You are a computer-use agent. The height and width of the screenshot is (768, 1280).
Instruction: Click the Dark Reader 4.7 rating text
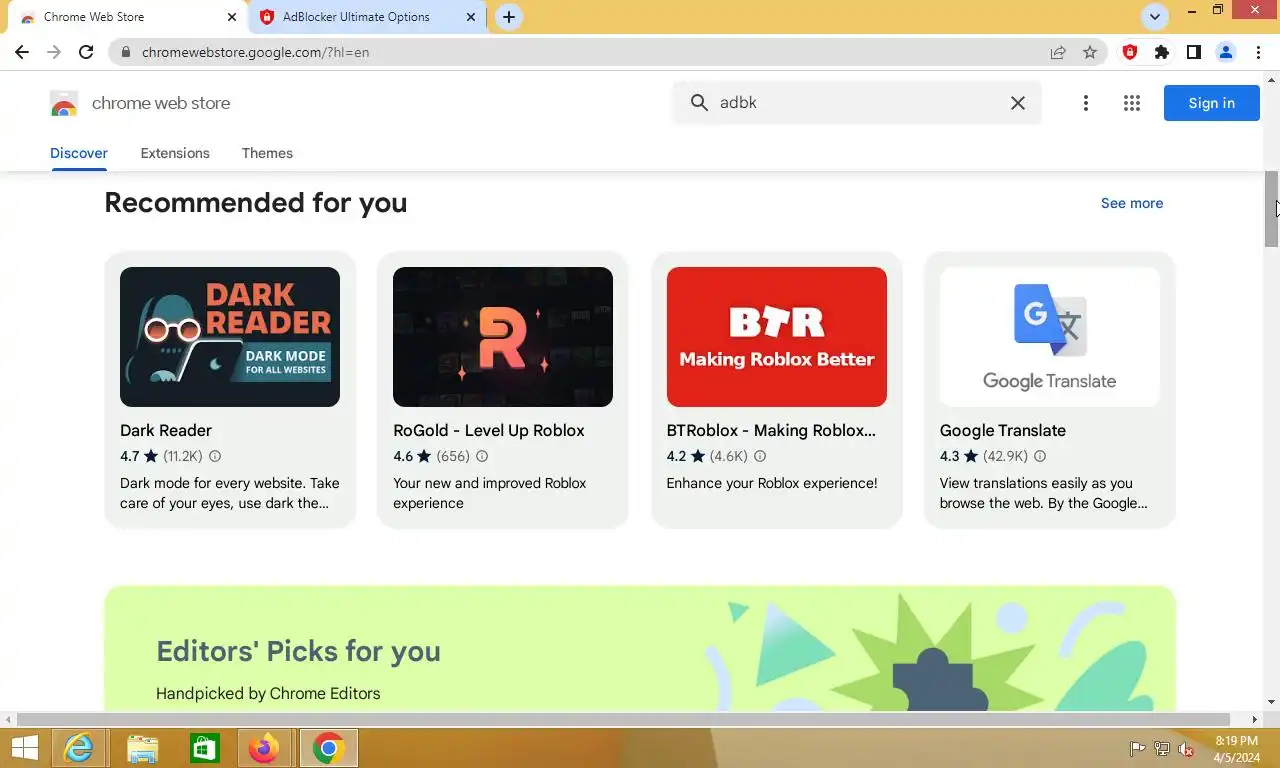coord(130,456)
